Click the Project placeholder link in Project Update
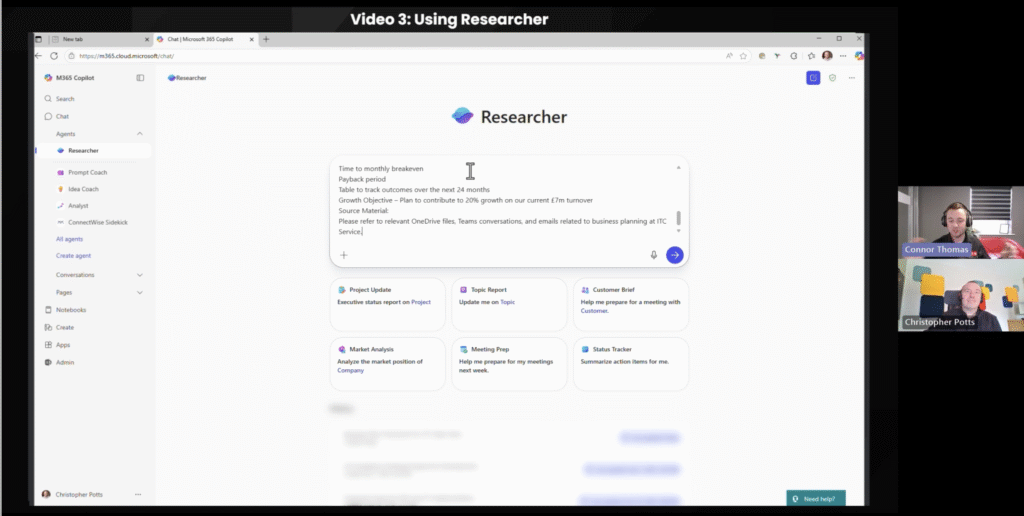This screenshot has height=516, width=1024. [x=421, y=302]
